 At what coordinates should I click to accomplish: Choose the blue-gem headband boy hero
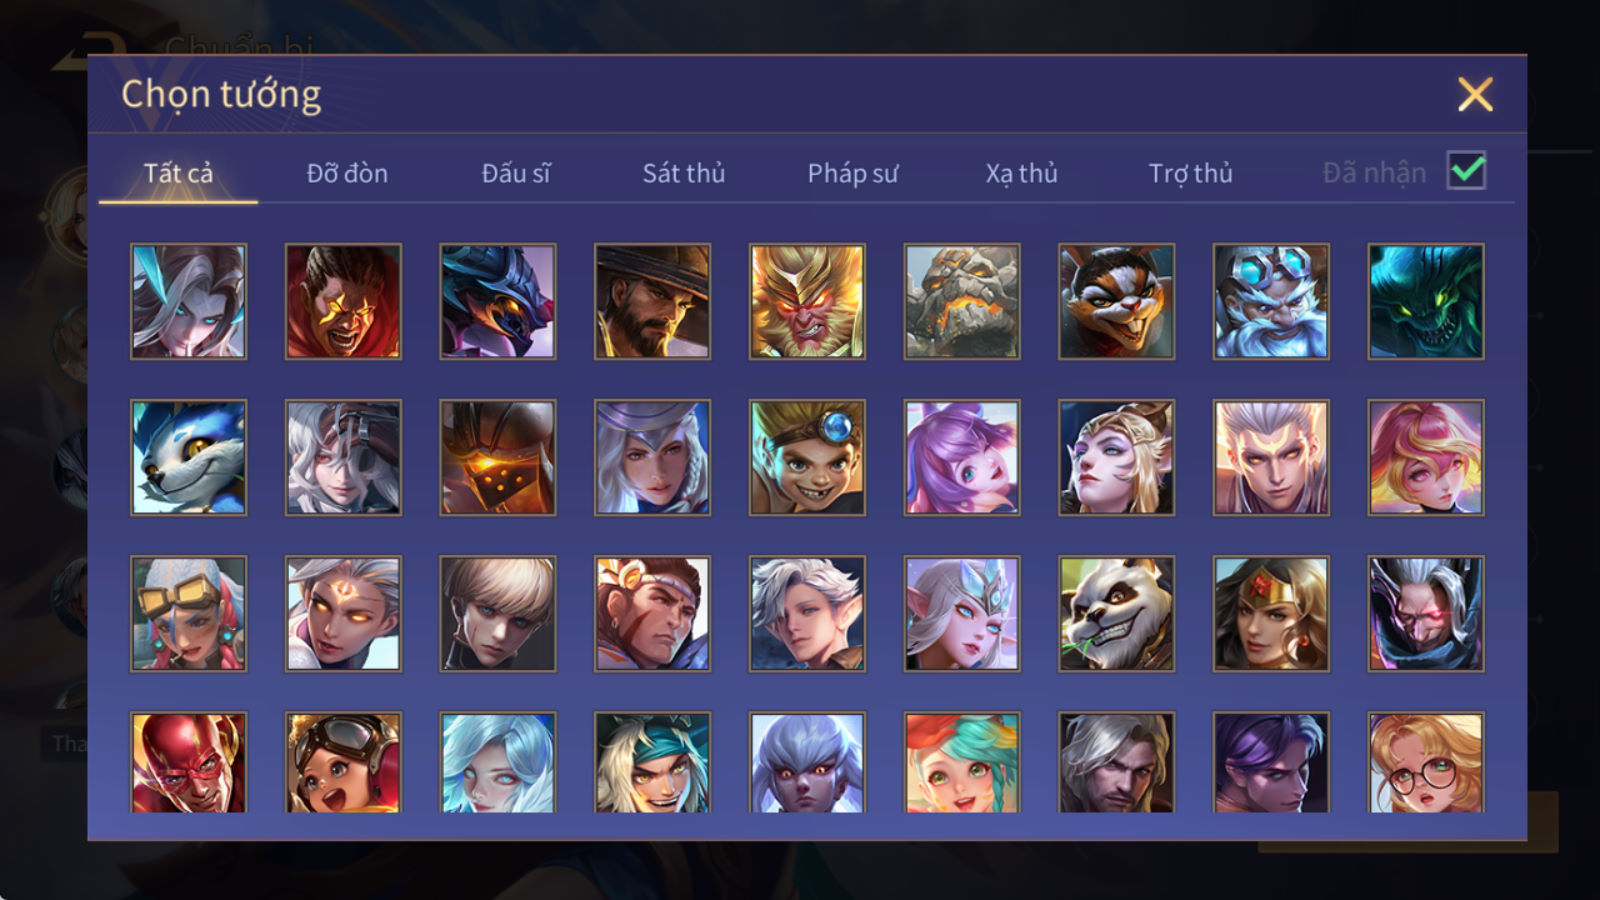tap(807, 457)
